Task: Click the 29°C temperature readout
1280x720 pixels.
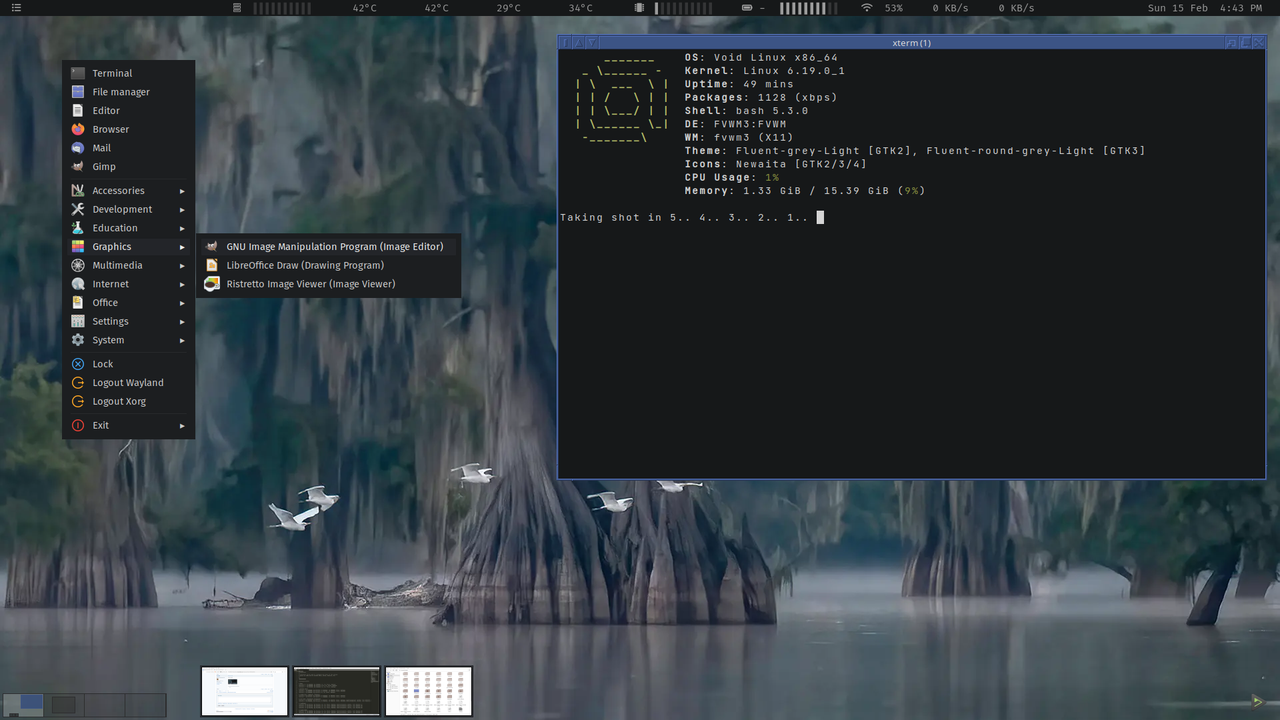Action: (x=508, y=8)
